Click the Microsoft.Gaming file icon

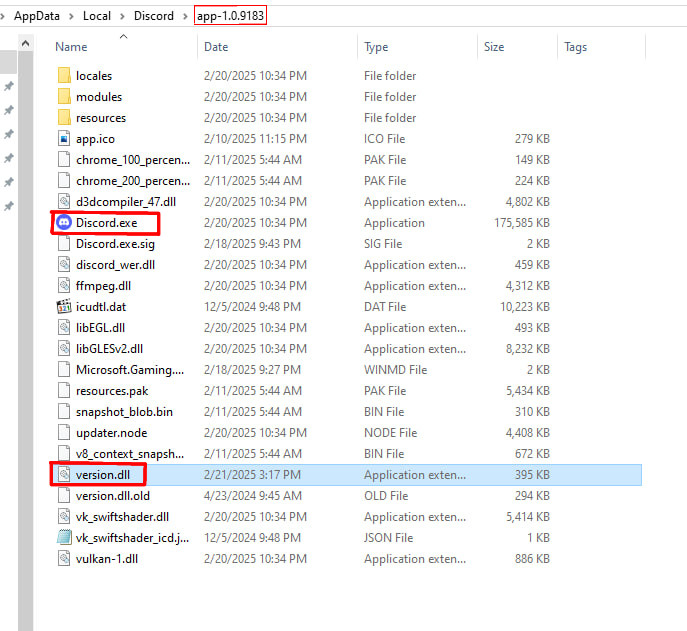click(x=64, y=369)
